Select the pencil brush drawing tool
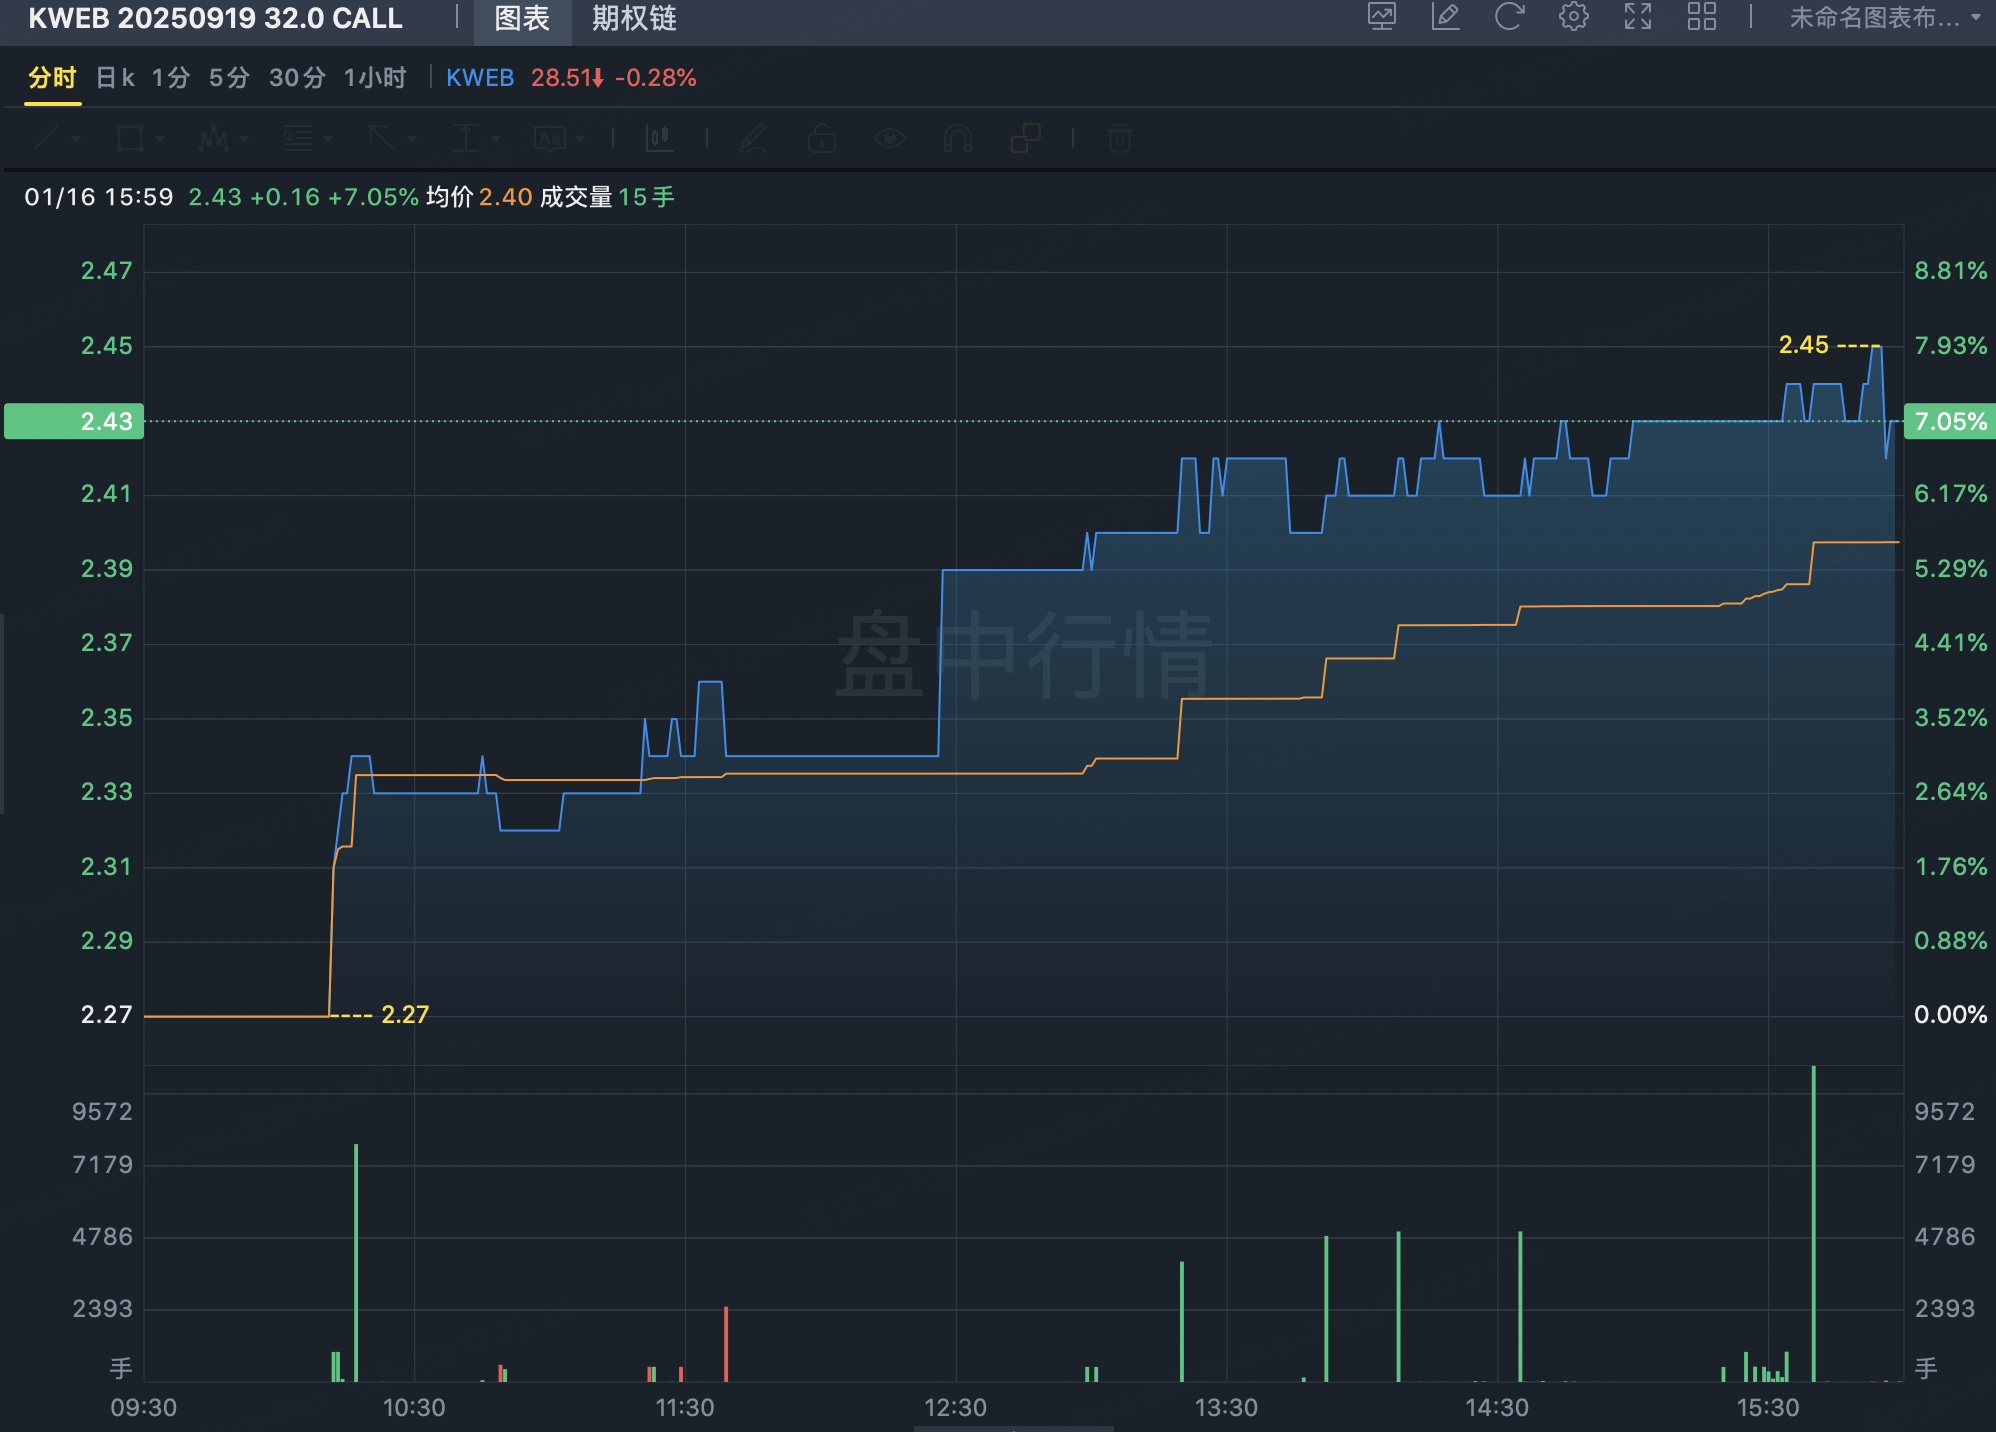The image size is (1996, 1432). click(x=753, y=138)
